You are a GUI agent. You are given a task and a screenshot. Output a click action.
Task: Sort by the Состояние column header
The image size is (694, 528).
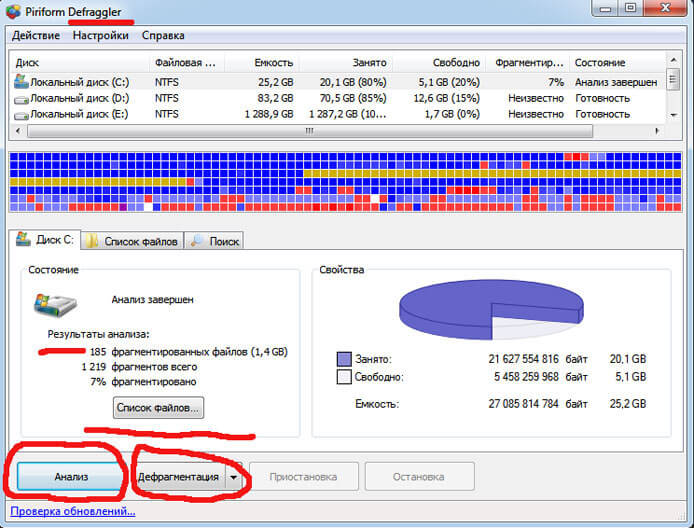click(x=617, y=63)
